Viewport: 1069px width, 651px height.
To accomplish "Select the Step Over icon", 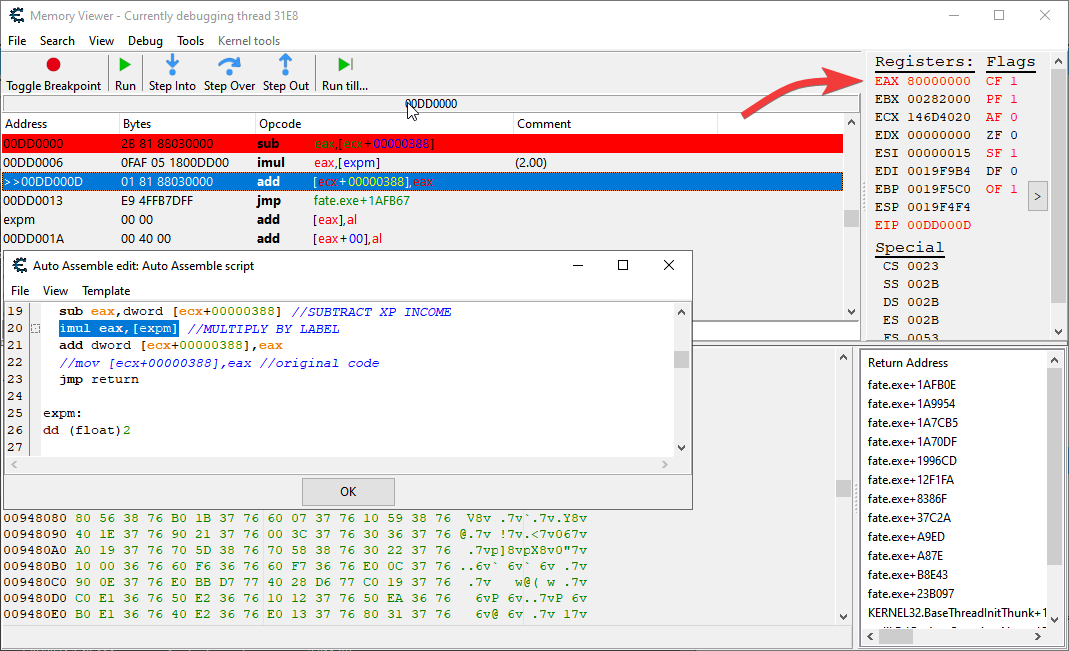I will click(229, 65).
